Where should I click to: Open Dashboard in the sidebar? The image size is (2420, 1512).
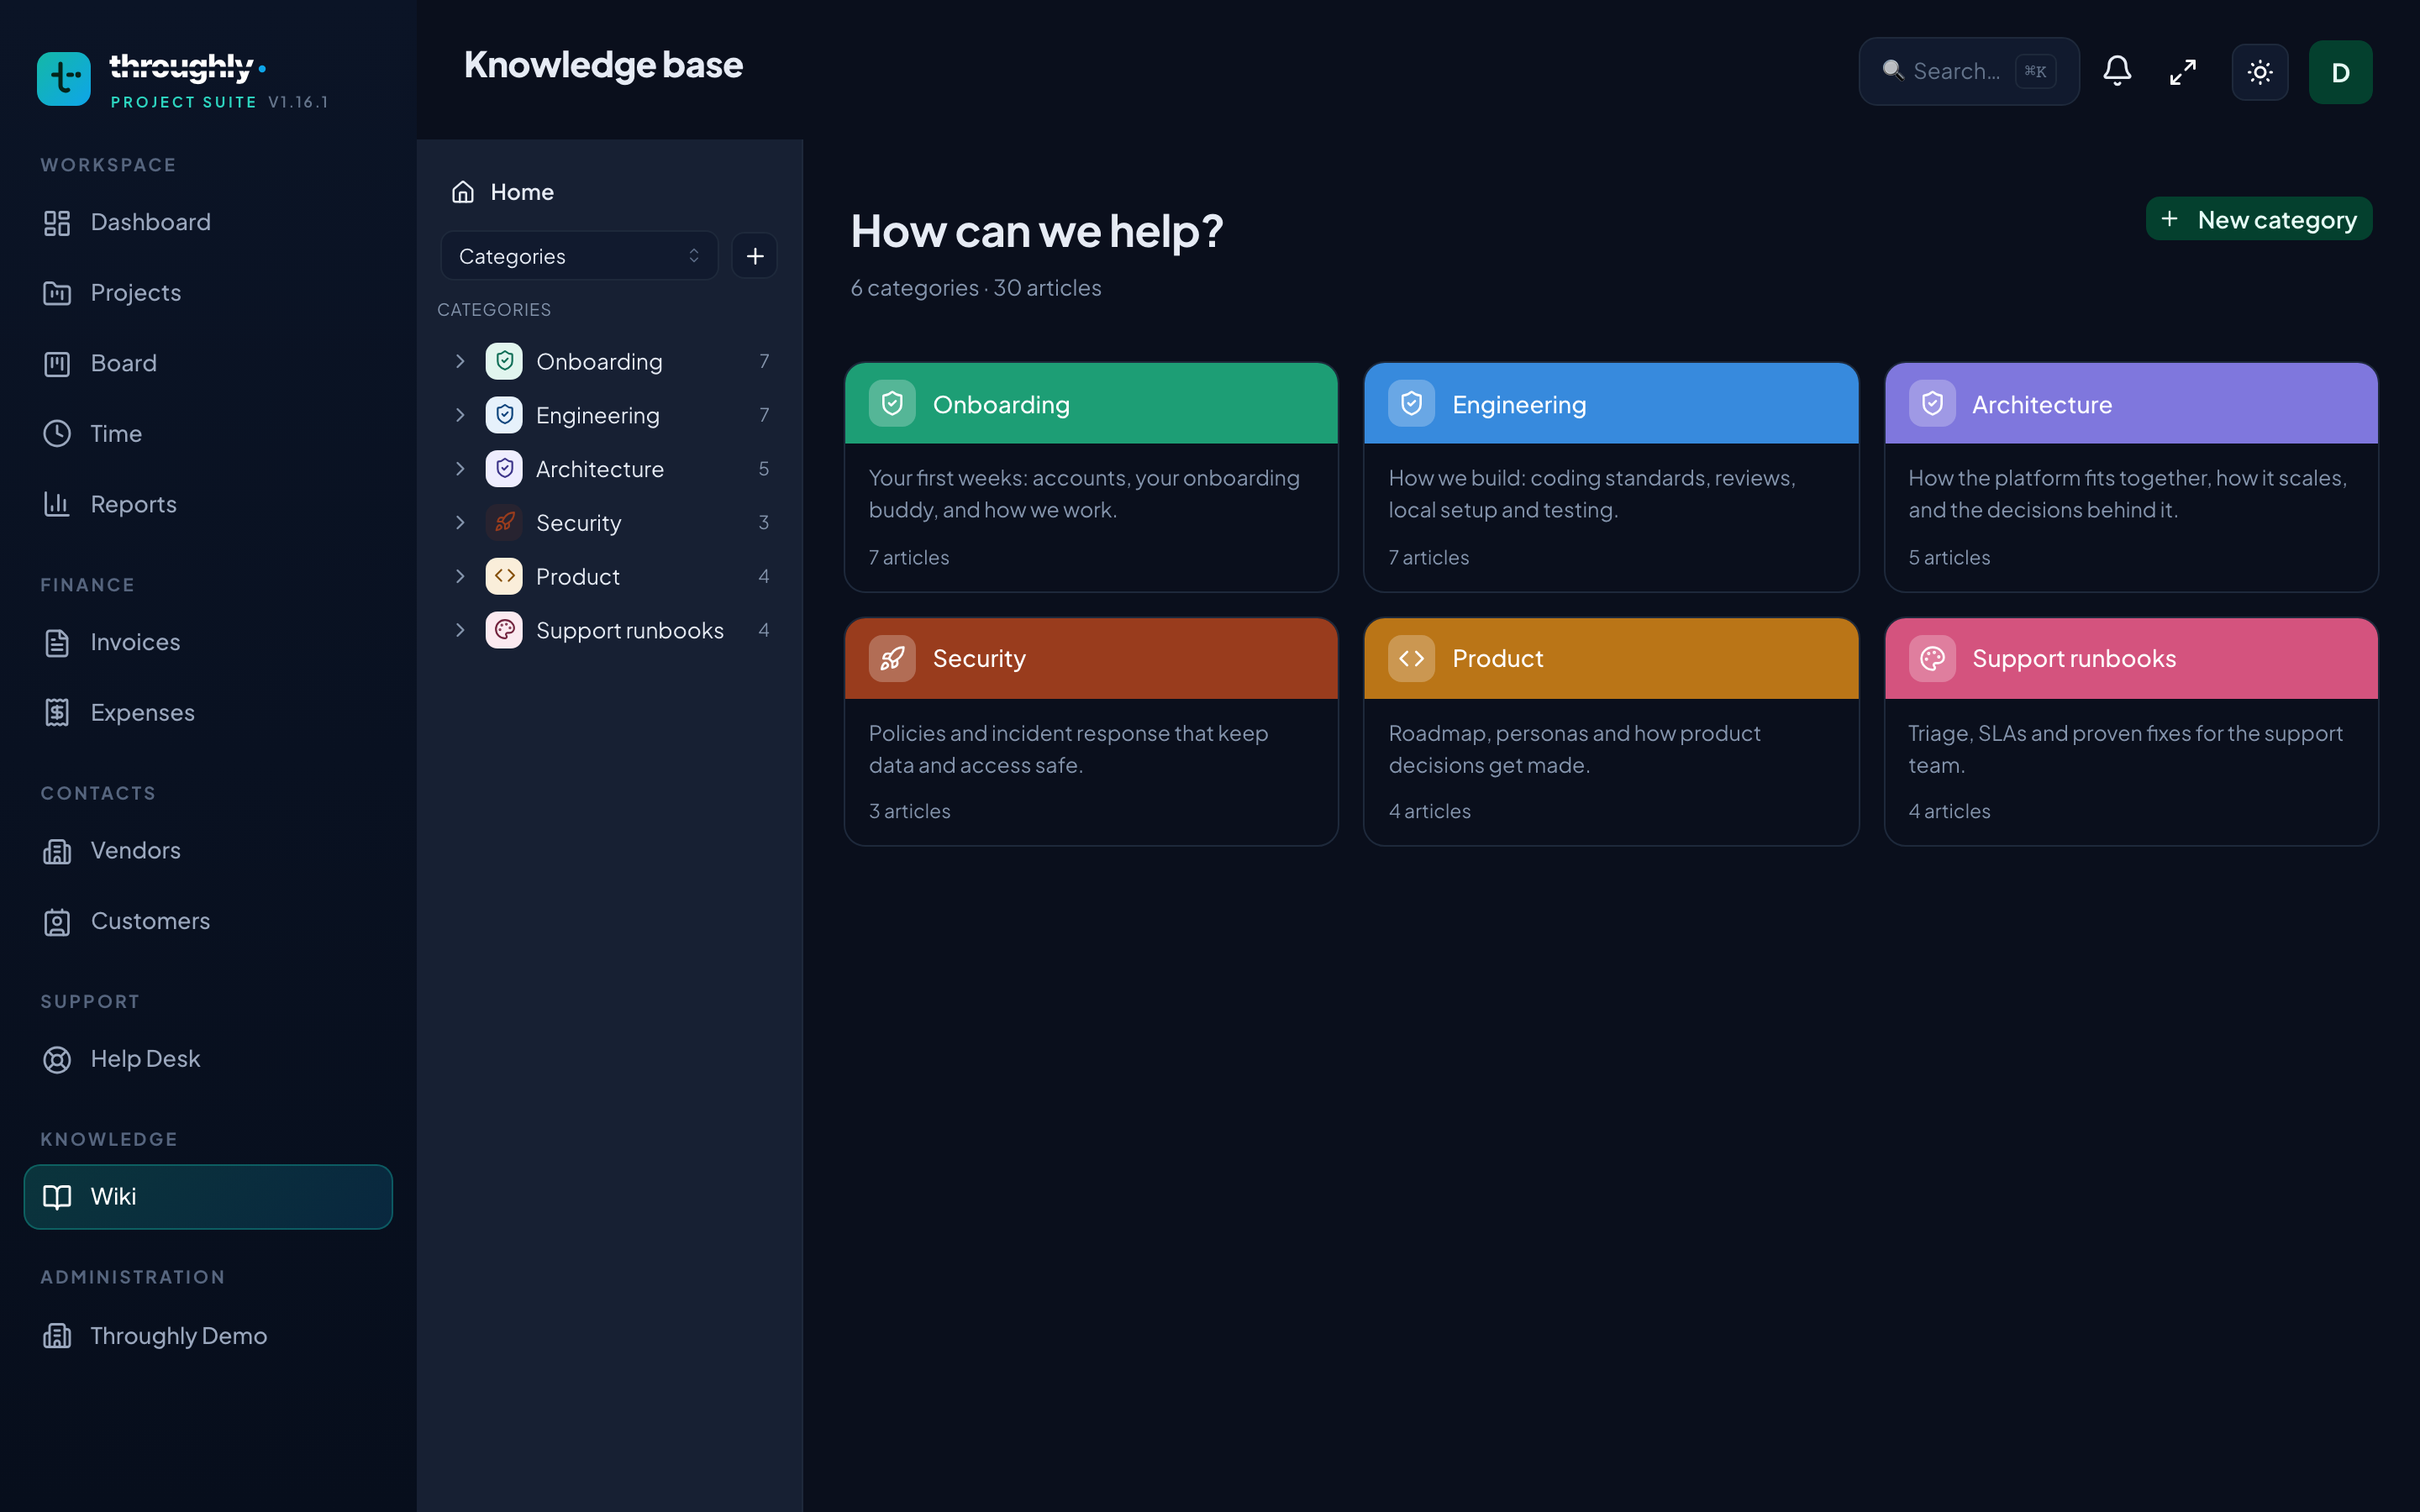tap(208, 222)
